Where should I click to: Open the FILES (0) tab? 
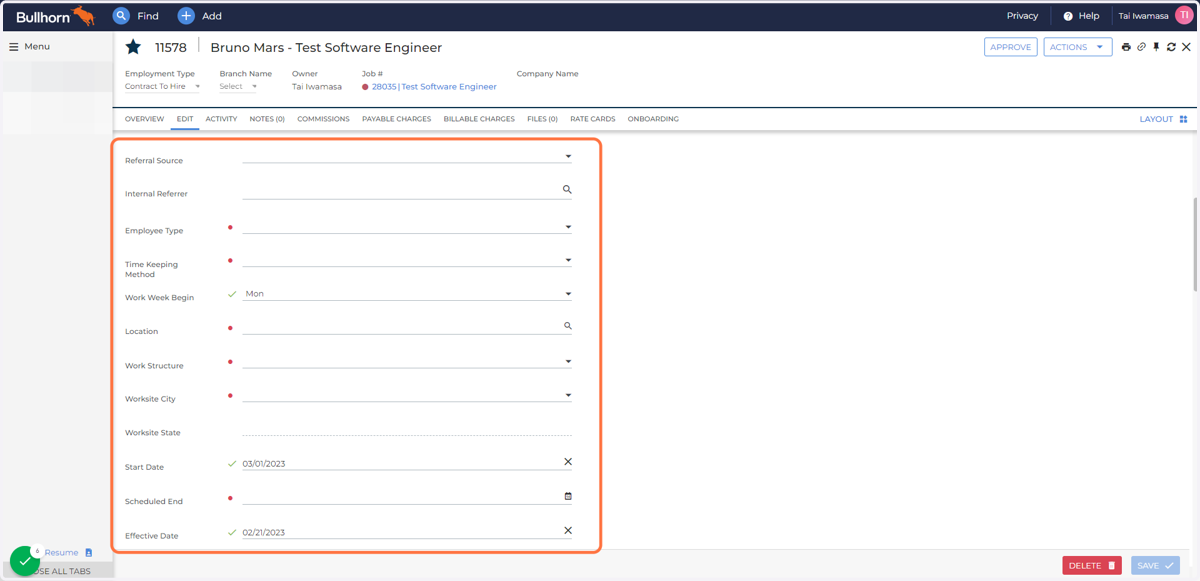coord(542,119)
